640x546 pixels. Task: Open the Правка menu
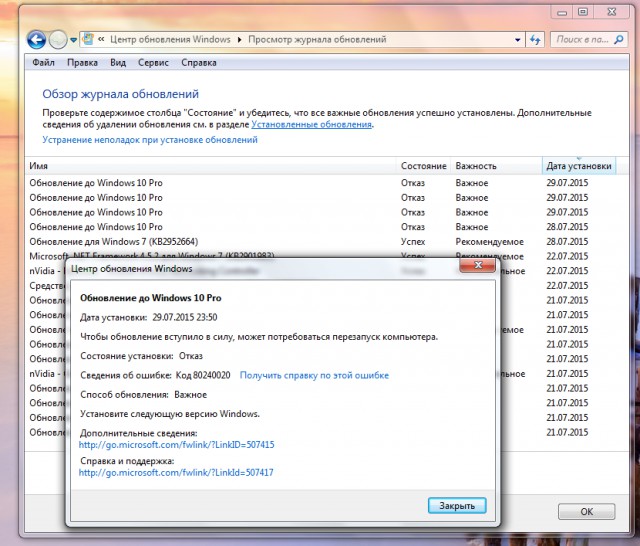[82, 63]
